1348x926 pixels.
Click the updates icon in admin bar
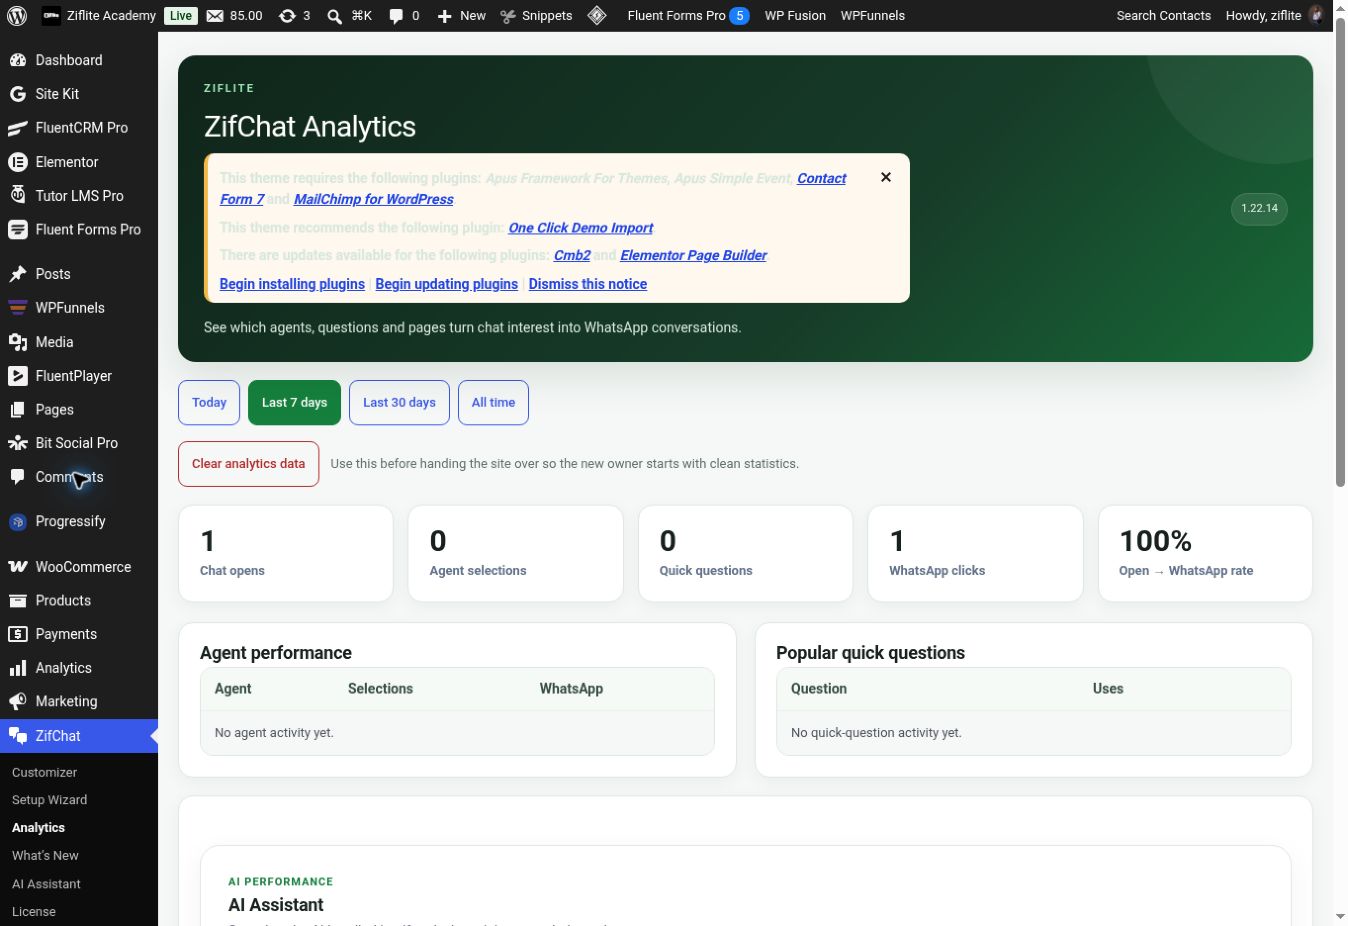[x=287, y=16]
